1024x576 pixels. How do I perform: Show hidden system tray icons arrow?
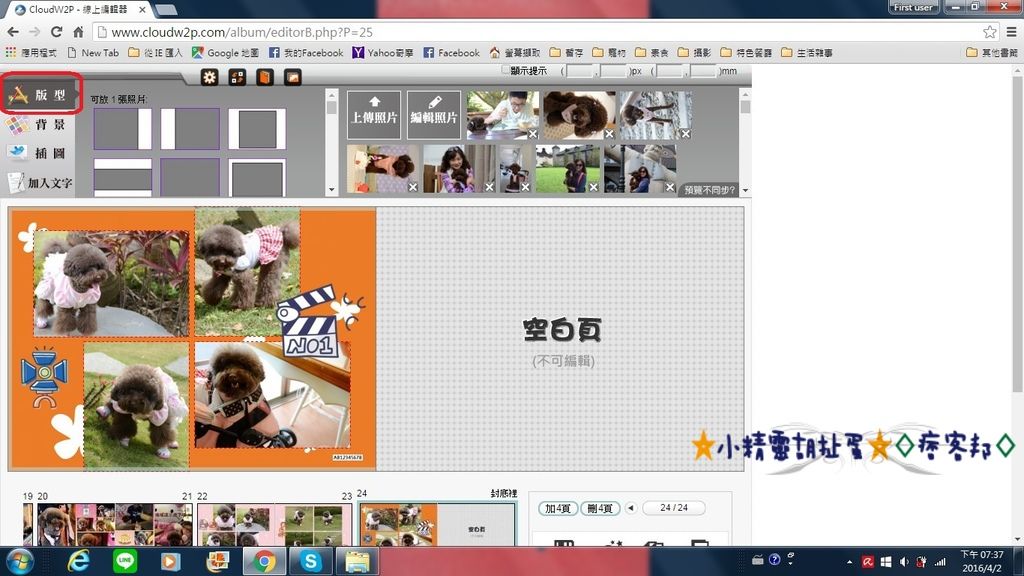click(x=849, y=562)
